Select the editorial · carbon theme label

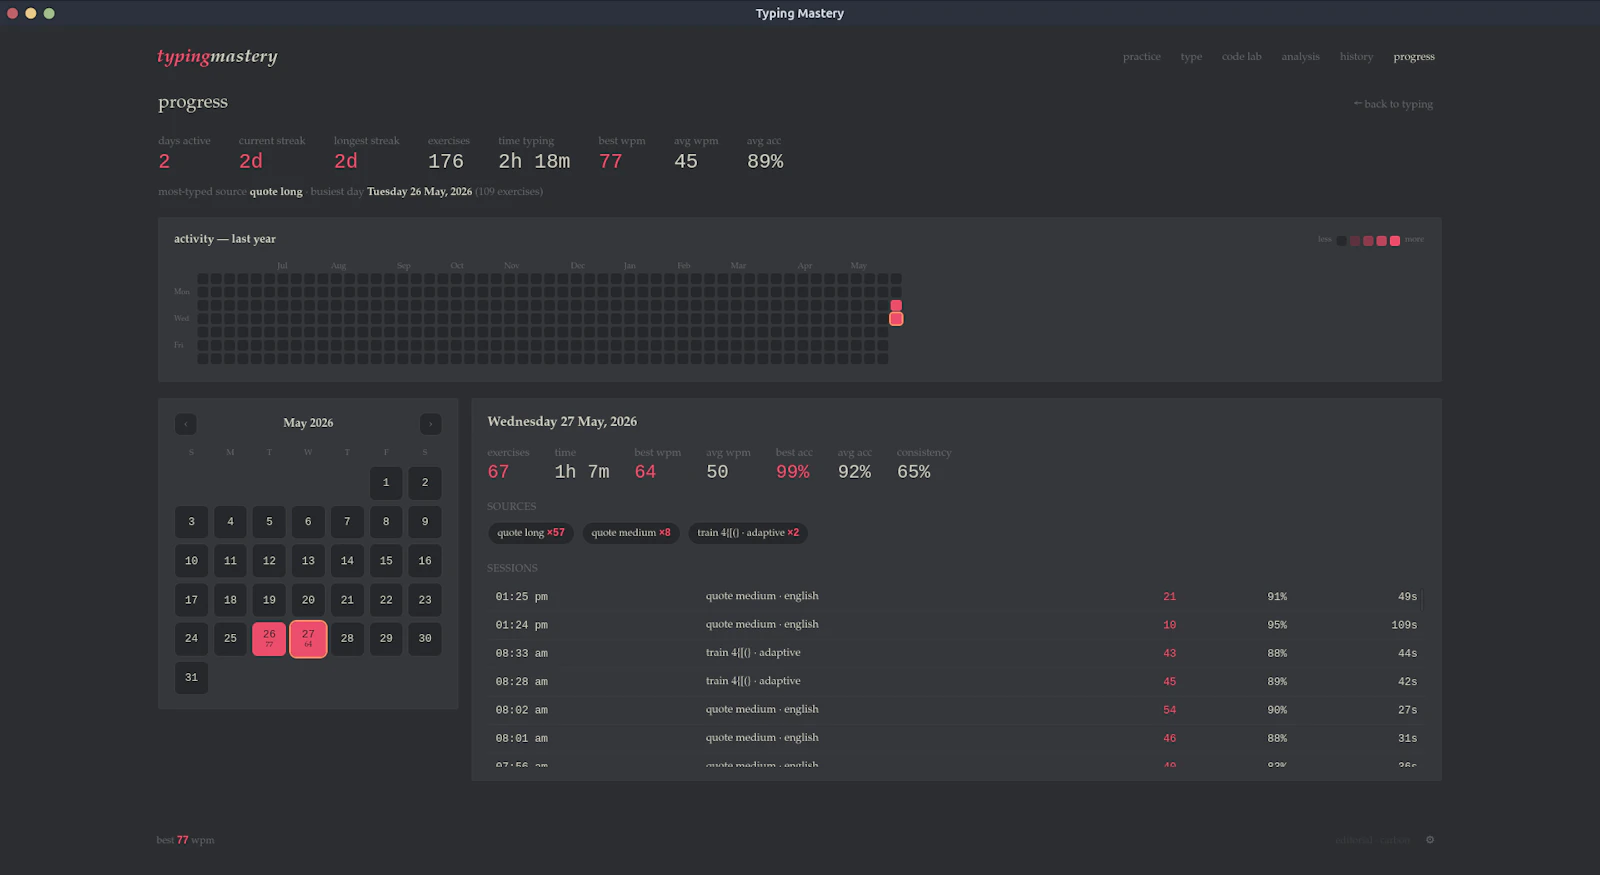click(x=1373, y=840)
